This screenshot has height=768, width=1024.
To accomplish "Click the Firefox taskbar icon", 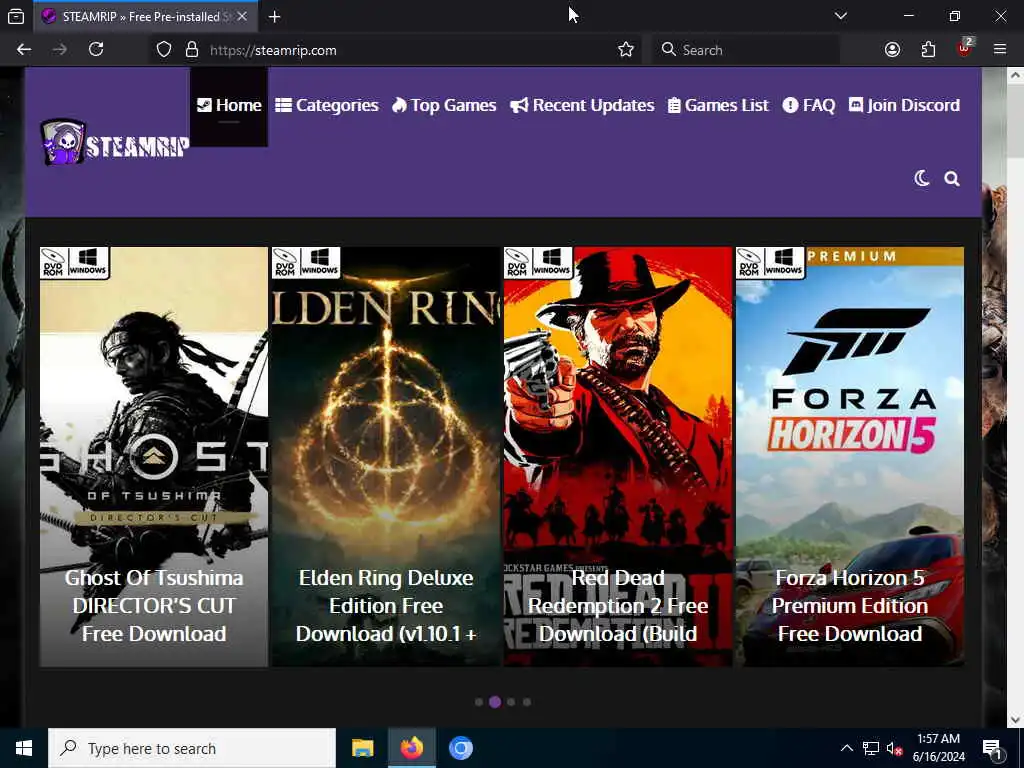I will click(411, 748).
